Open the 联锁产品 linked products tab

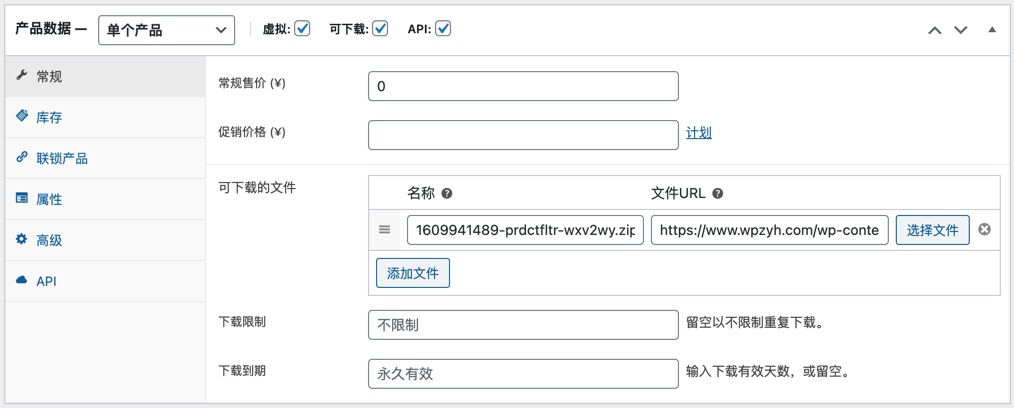(105, 158)
